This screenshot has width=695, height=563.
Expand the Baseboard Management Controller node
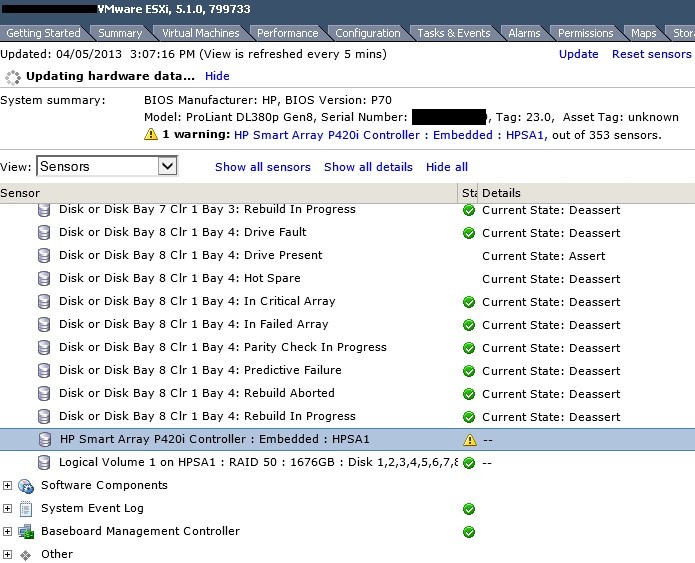7,532
